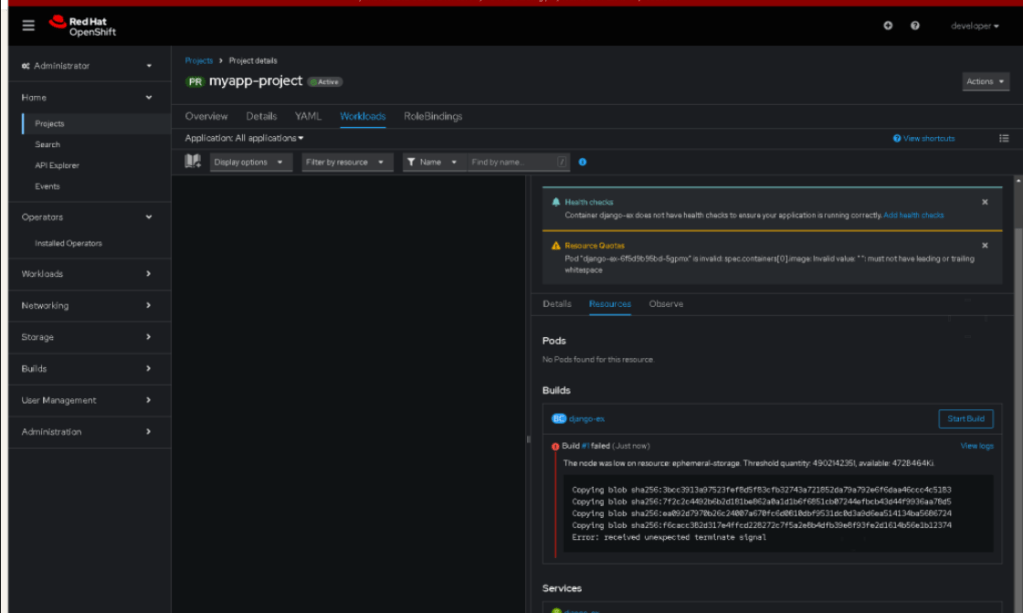This screenshot has width=1023, height=613.
Task: Open the developer user menu
Action: pyautogui.click(x=975, y=26)
